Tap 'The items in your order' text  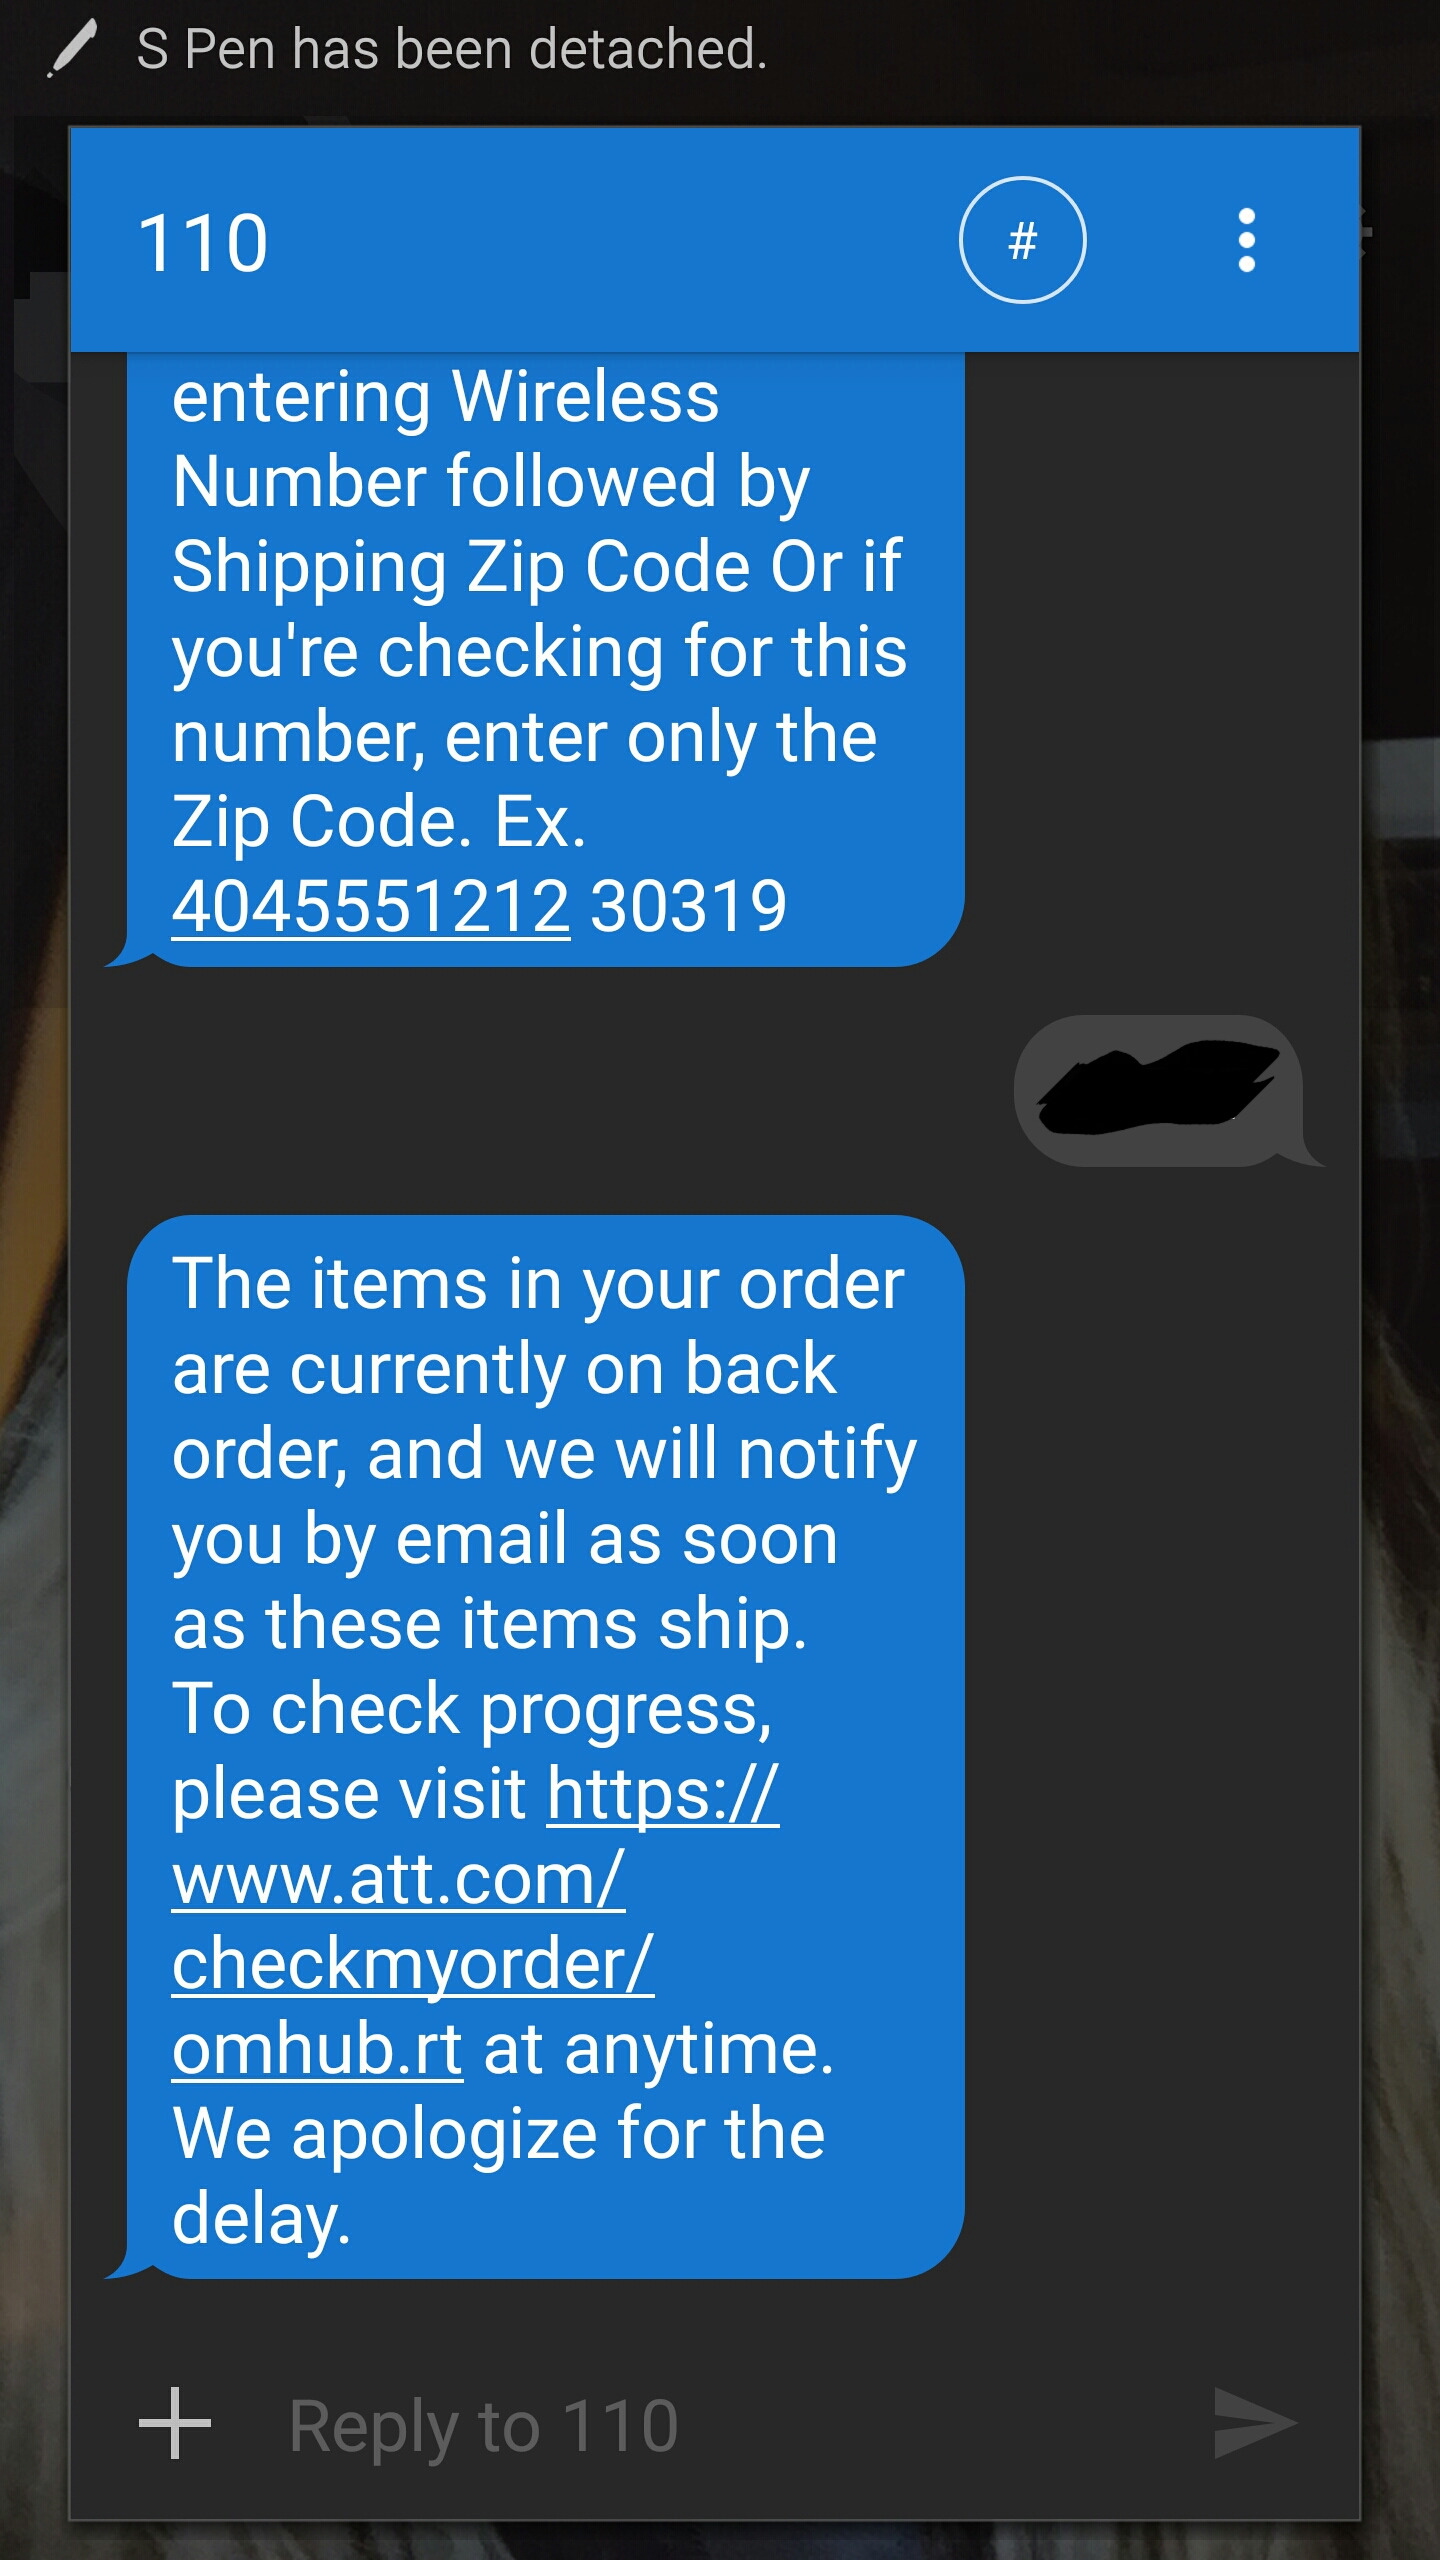click(538, 1284)
